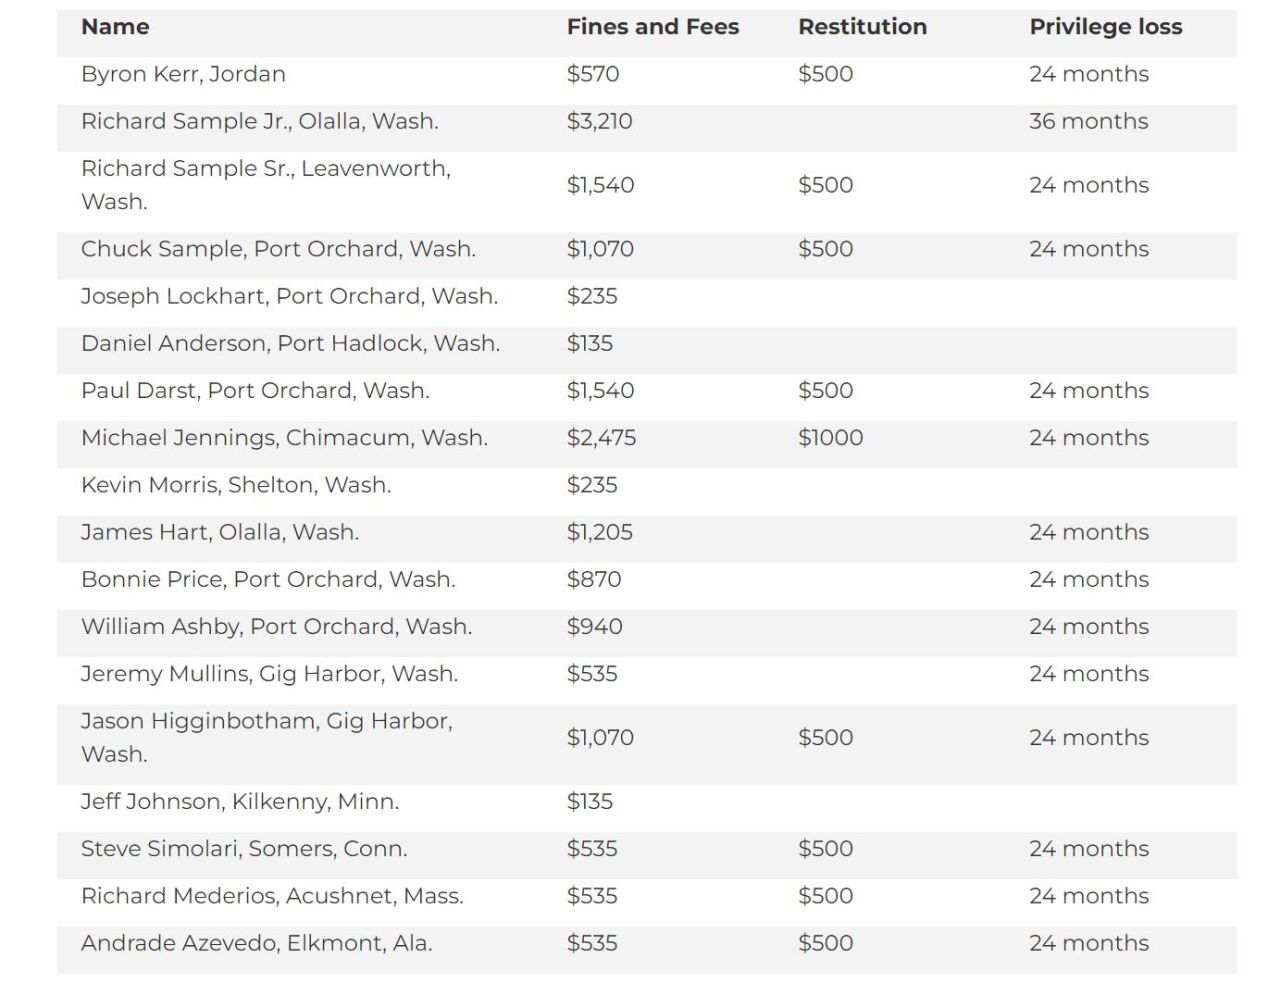Click Richard Sample Jr.'s $3,210 fine
The width and height of the screenshot is (1280, 995).
tap(599, 121)
